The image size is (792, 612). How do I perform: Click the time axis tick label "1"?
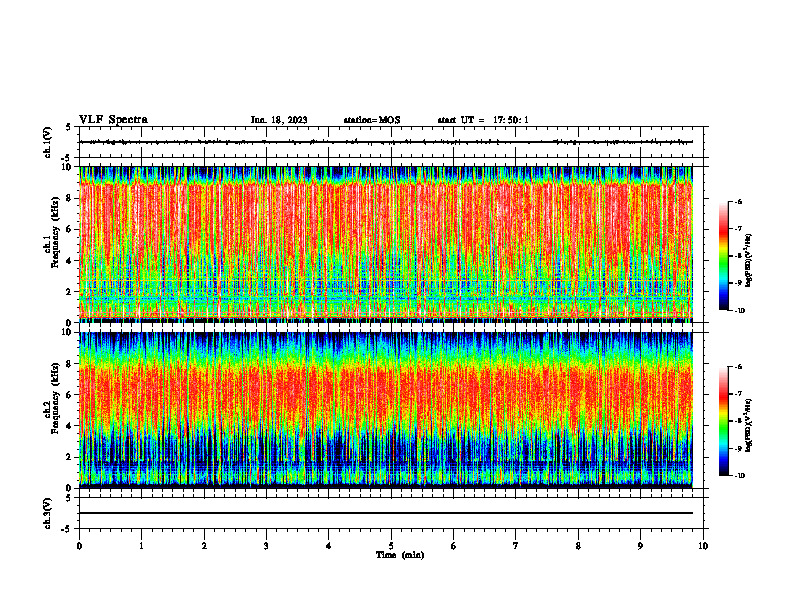(x=141, y=546)
